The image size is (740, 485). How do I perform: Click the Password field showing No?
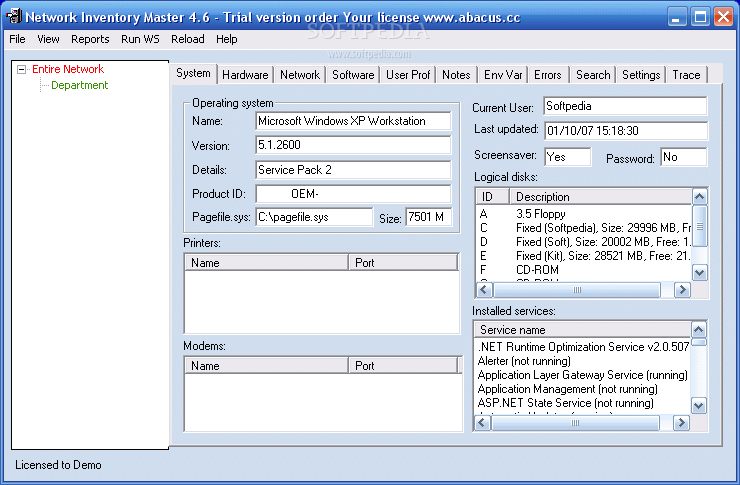coord(684,157)
